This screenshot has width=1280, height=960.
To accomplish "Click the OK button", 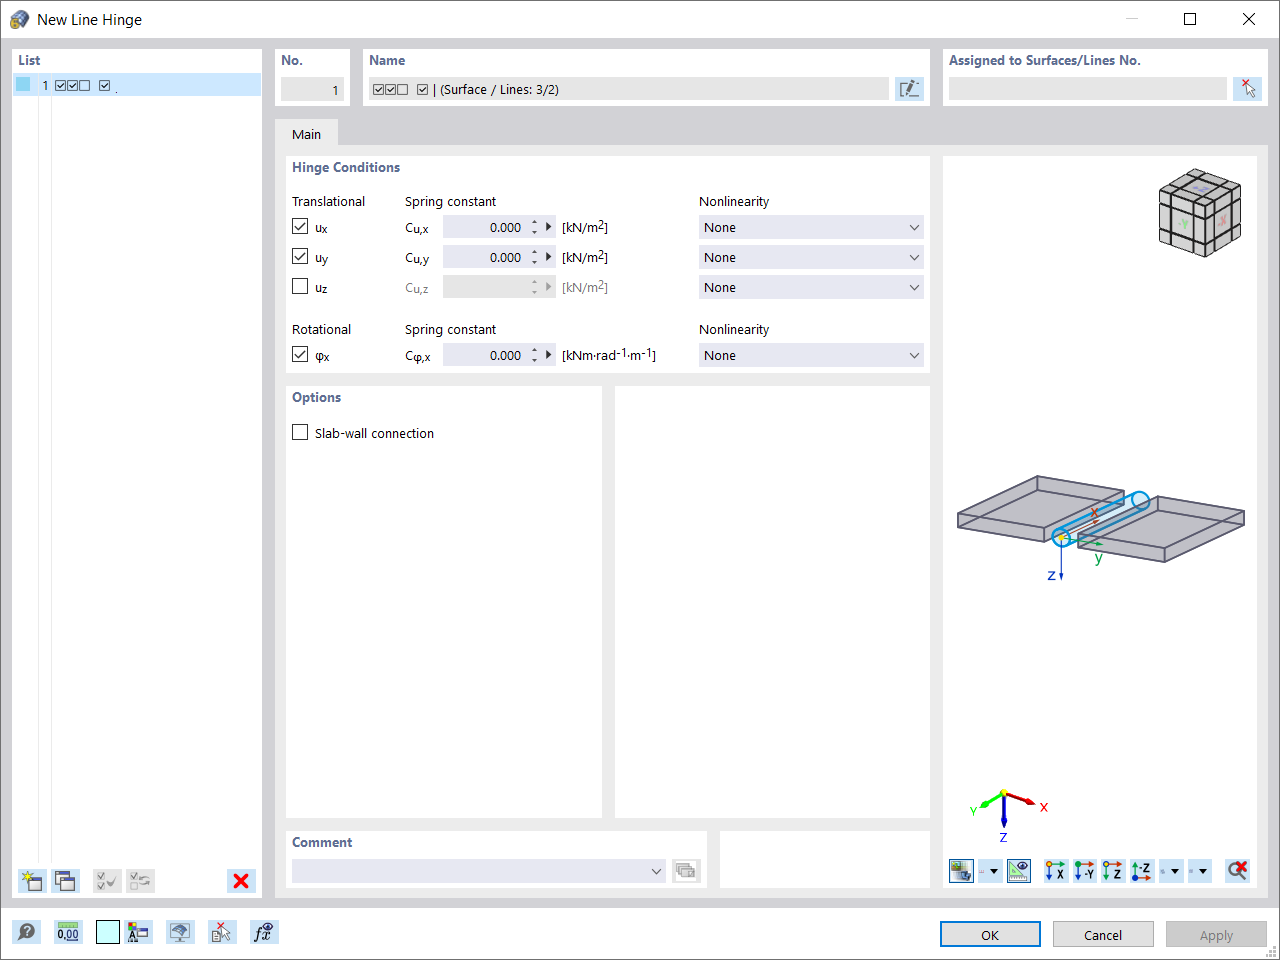I will (x=990, y=935).
